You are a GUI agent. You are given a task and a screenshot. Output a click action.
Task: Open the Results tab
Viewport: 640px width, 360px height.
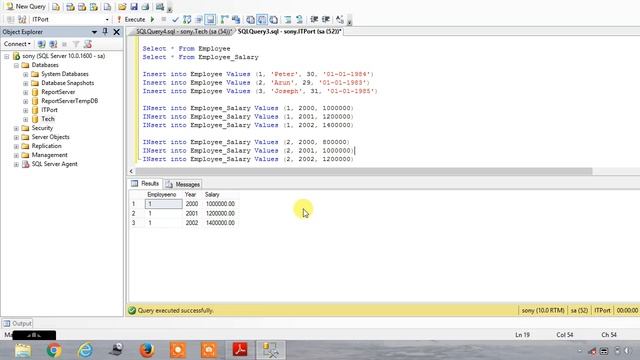[x=145, y=184]
